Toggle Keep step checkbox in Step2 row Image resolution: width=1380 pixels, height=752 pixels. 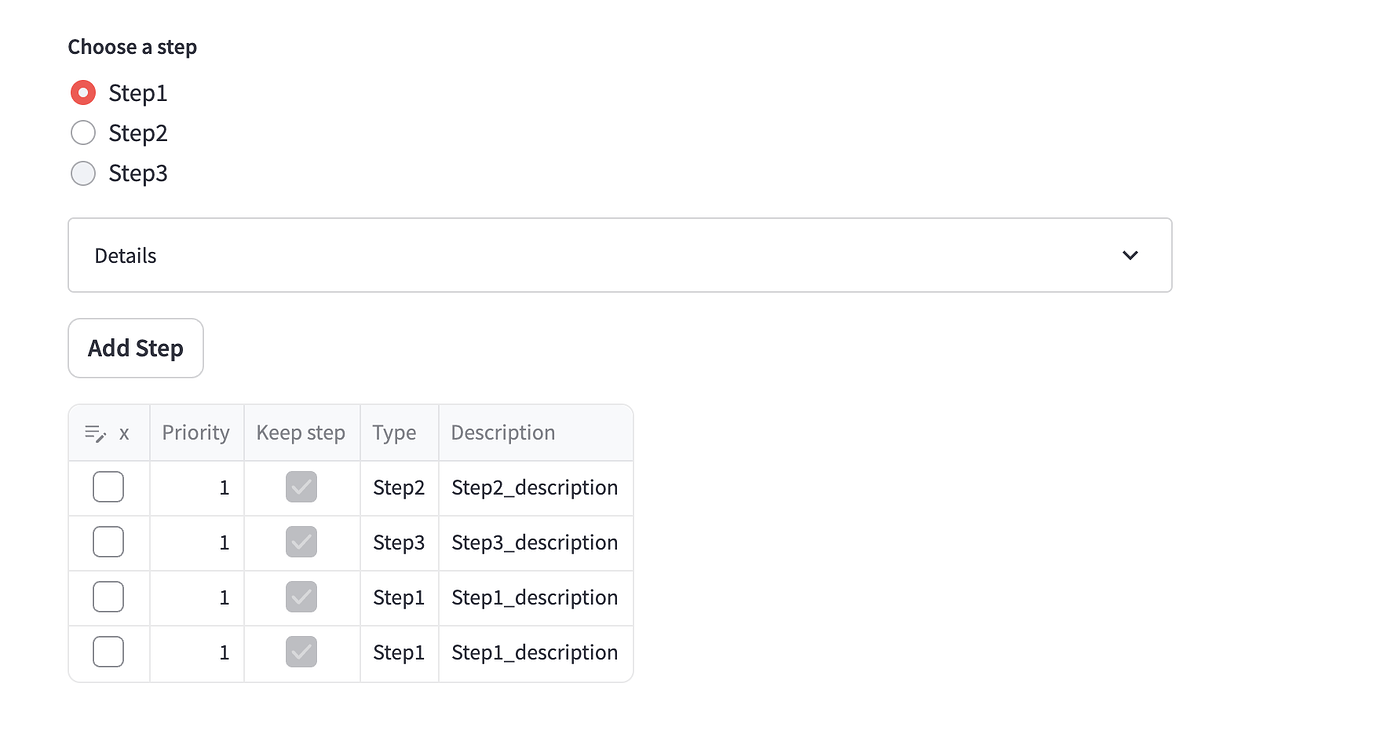(x=301, y=488)
